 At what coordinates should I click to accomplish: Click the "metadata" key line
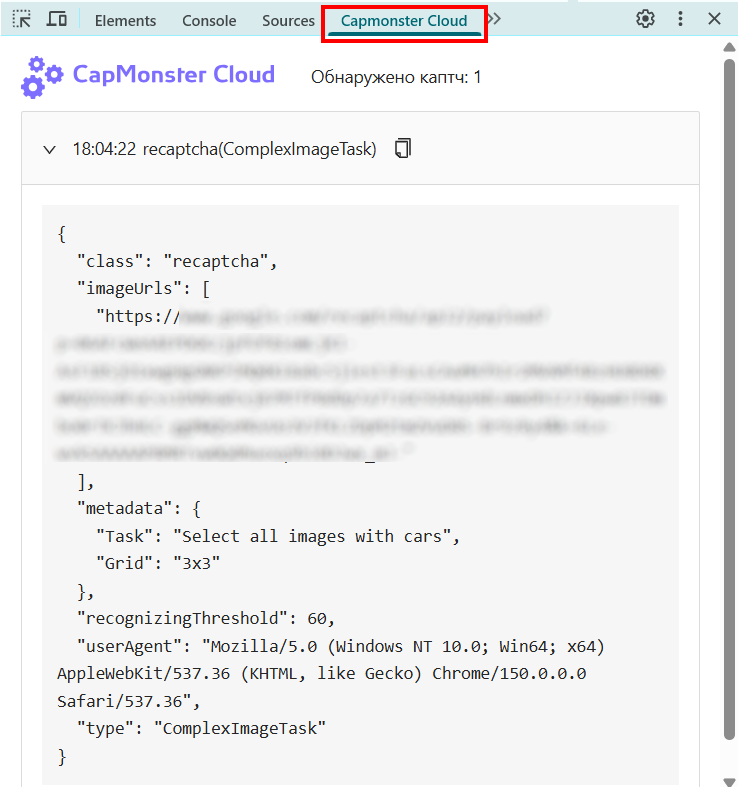139,509
